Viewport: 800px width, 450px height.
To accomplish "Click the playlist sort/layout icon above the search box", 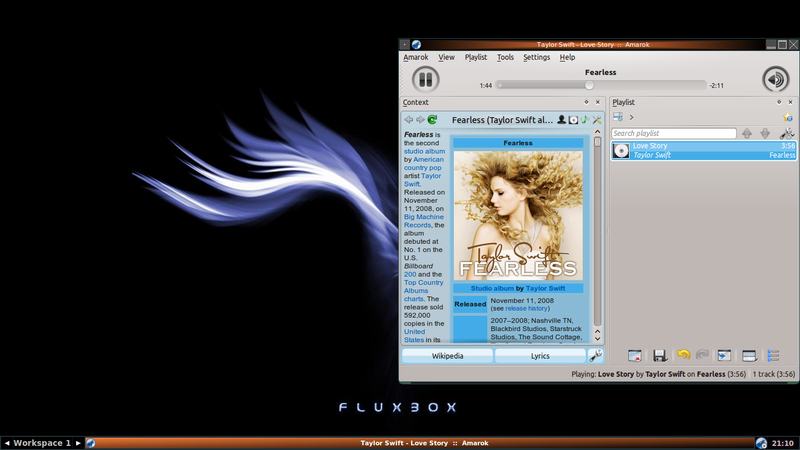I will coord(618,117).
